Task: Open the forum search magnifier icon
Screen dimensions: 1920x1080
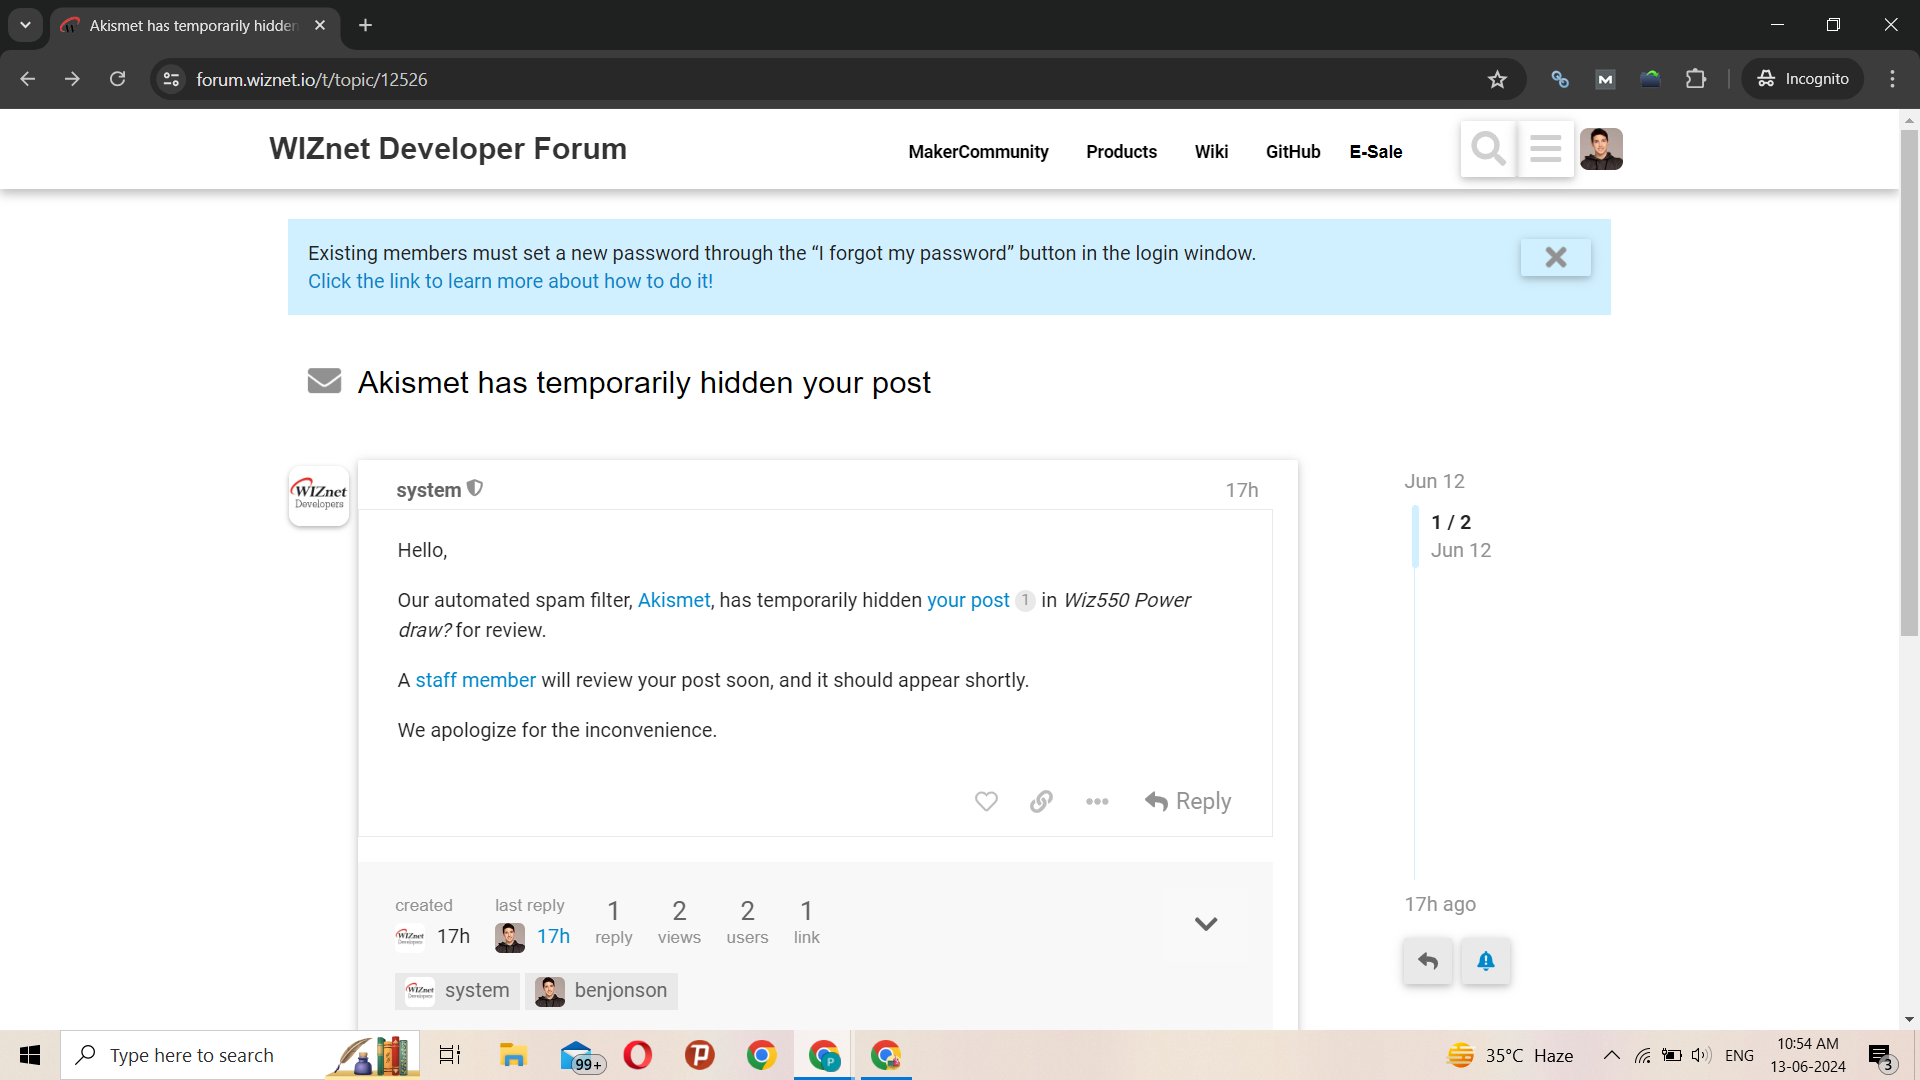Action: tap(1488, 149)
